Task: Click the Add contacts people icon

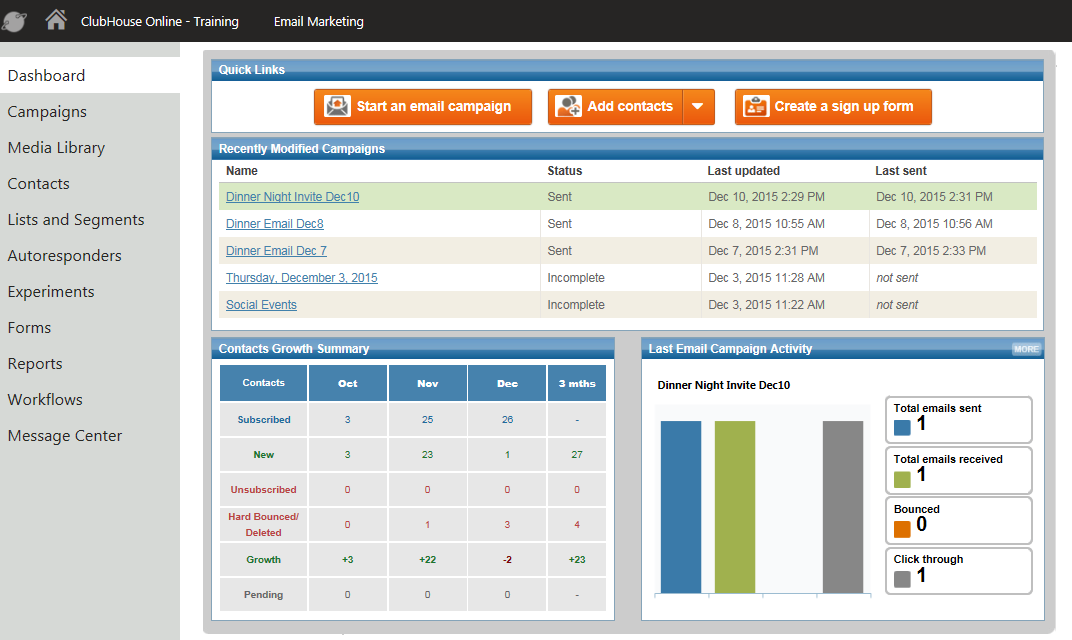Action: (569, 107)
